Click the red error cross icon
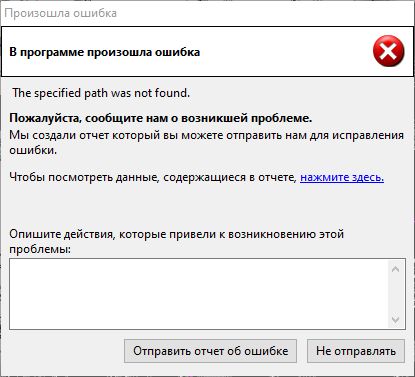 pyautogui.click(x=388, y=51)
